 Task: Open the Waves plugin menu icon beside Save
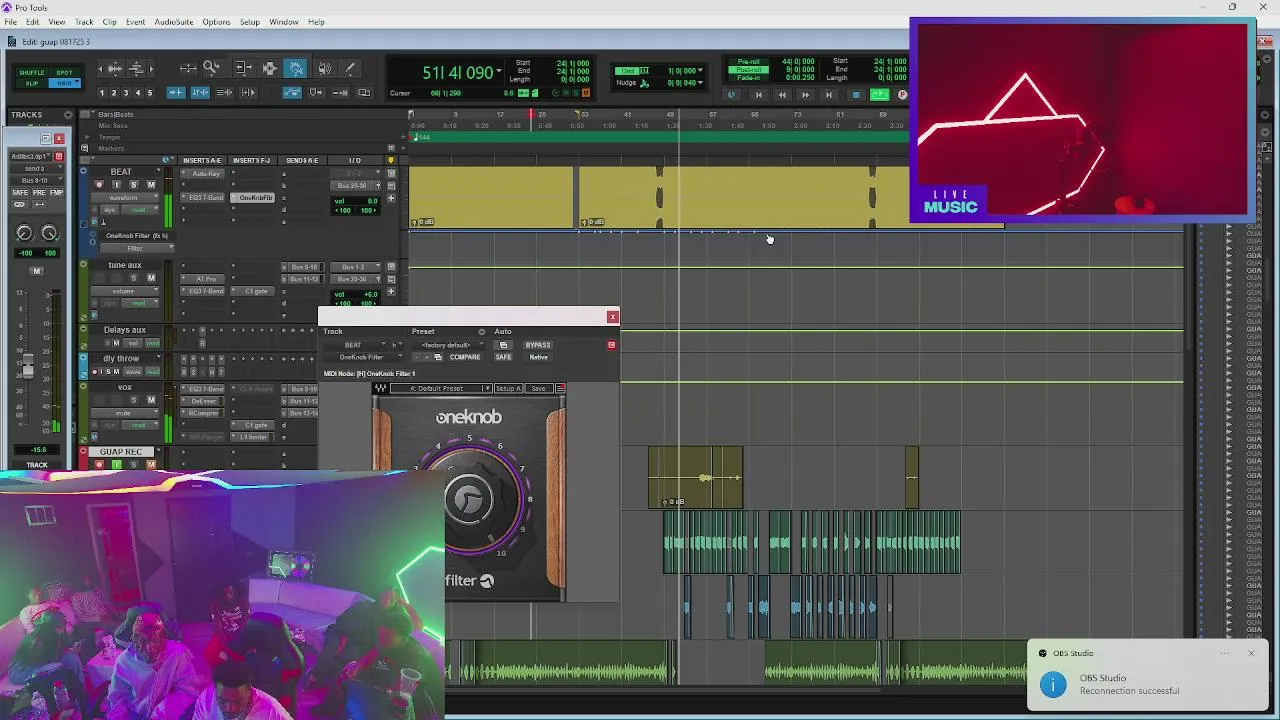pos(560,388)
